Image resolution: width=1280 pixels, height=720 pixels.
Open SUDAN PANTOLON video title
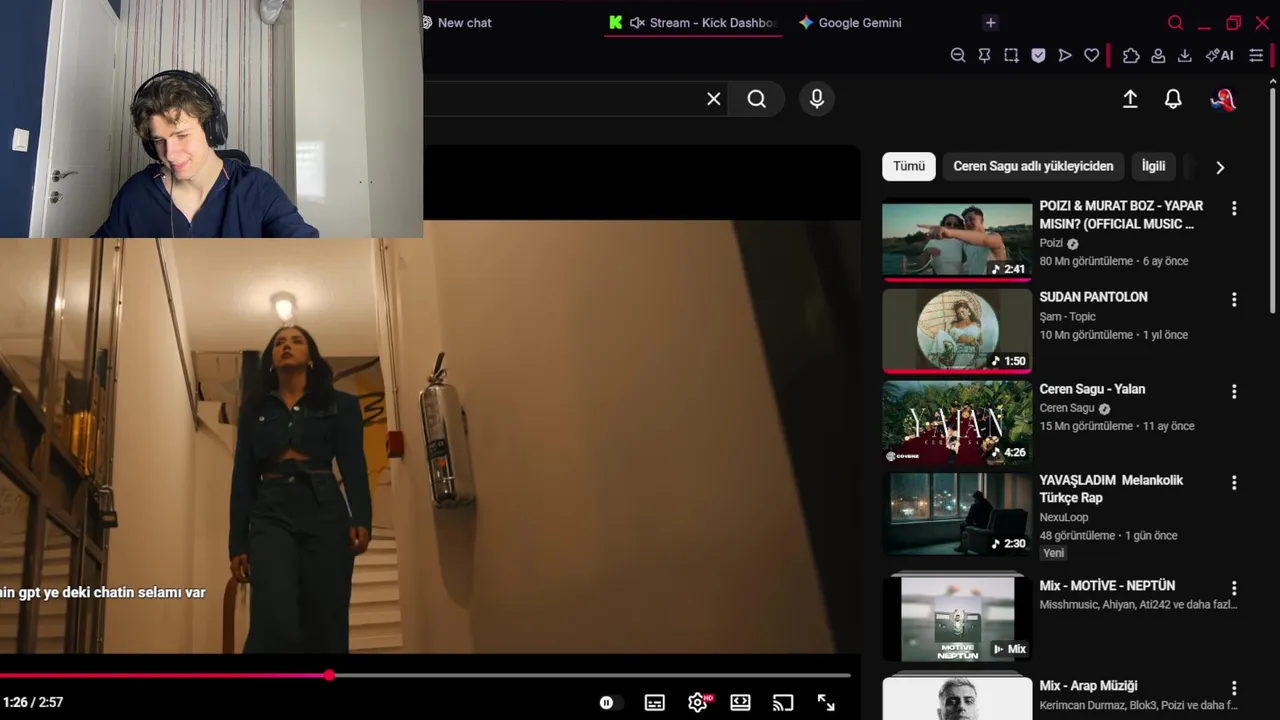[1093, 297]
